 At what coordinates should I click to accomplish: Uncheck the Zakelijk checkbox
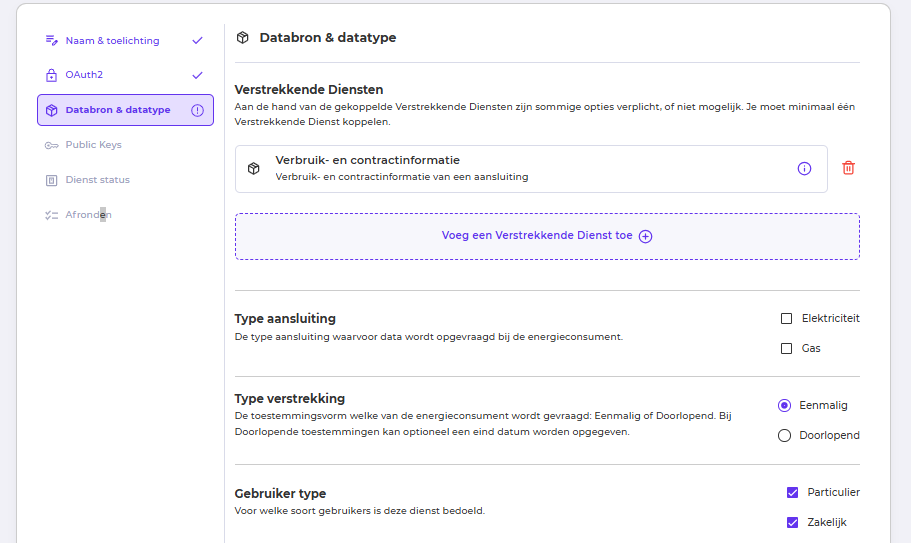point(792,523)
